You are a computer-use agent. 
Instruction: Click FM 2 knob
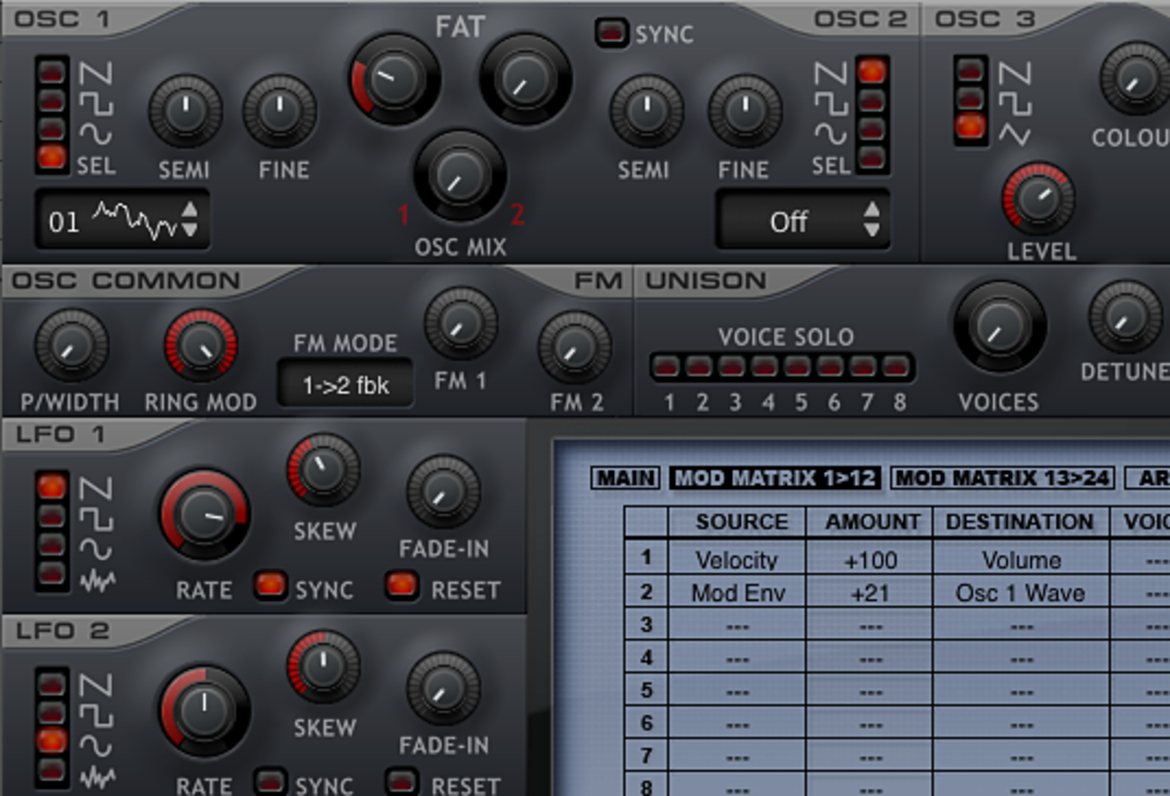pyautogui.click(x=575, y=348)
